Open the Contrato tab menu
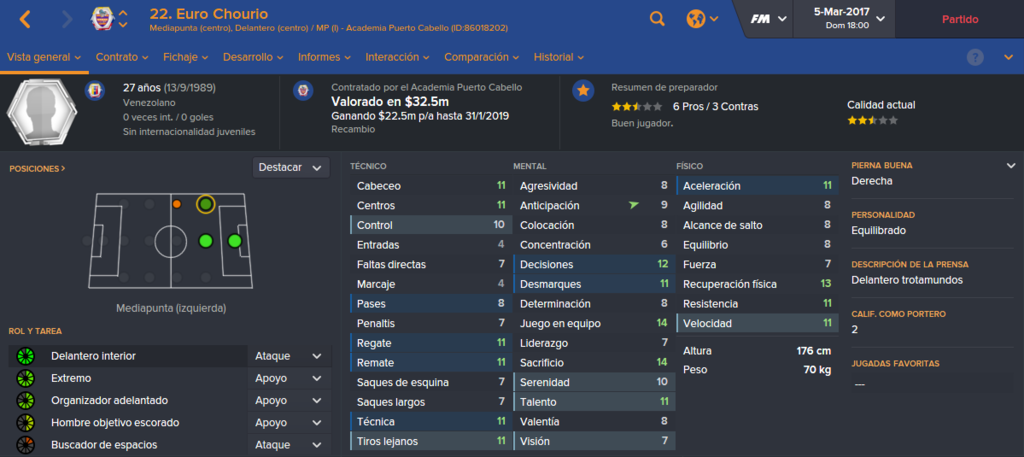 [120, 57]
